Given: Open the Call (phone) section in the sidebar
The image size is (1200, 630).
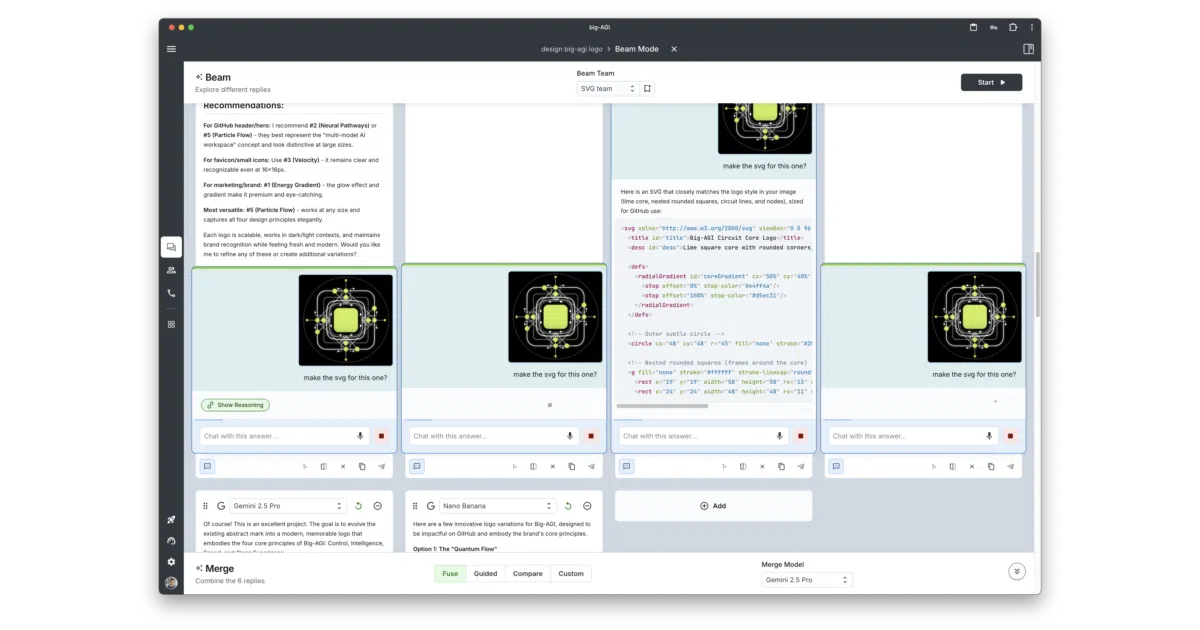Looking at the screenshot, I should coord(171,293).
